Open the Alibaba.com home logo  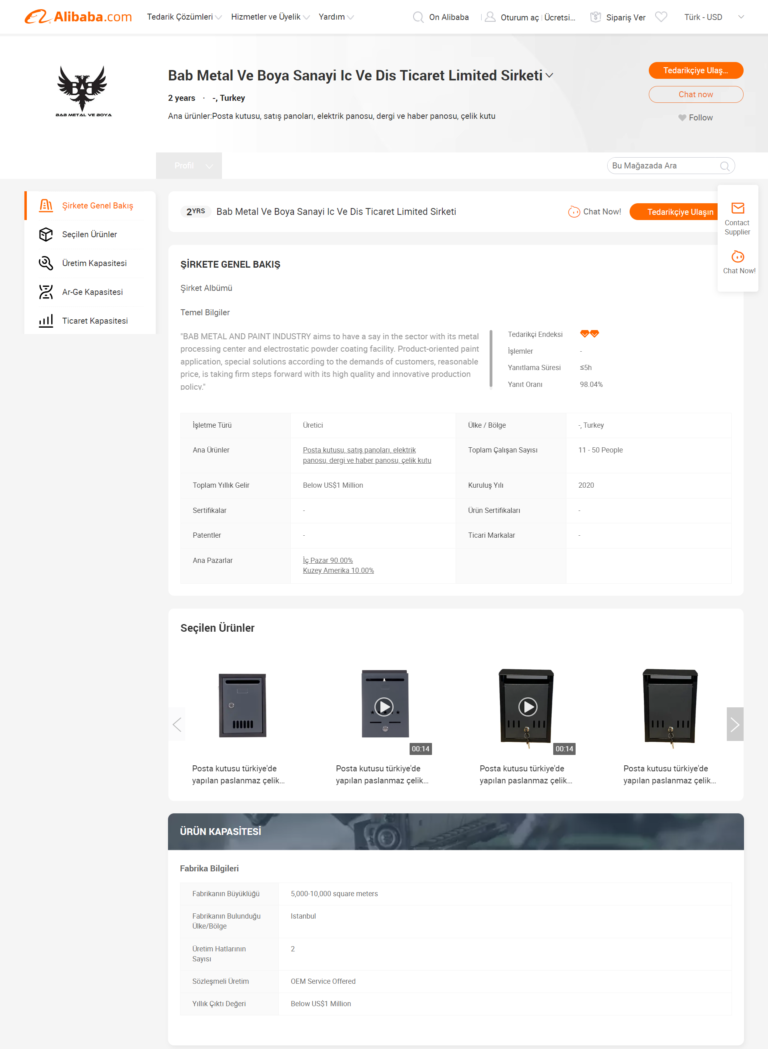point(78,17)
